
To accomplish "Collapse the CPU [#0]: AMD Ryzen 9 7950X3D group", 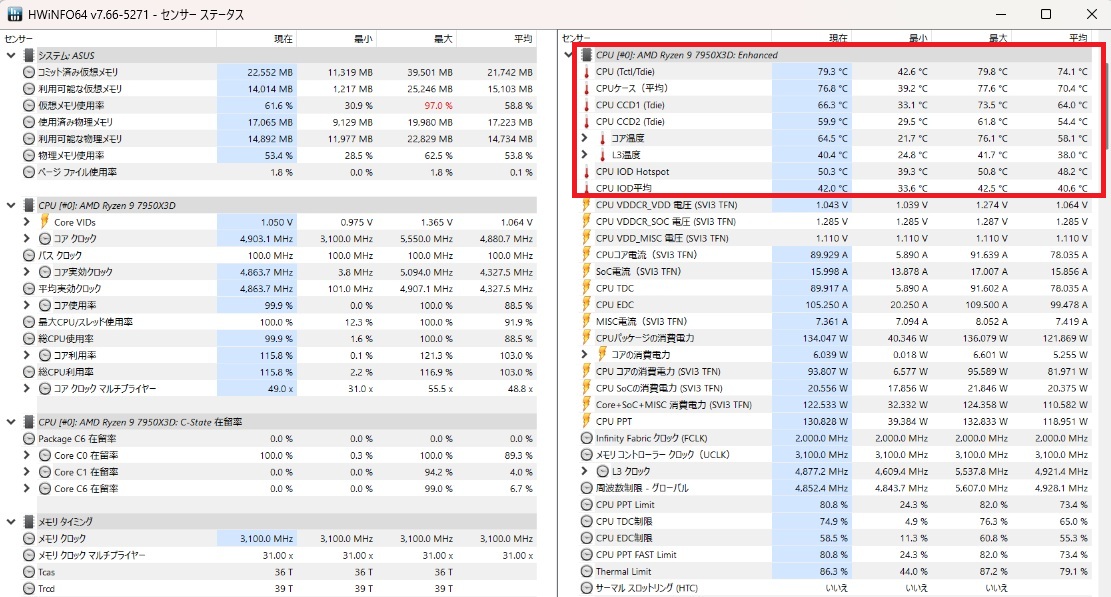I will click(x=11, y=205).
